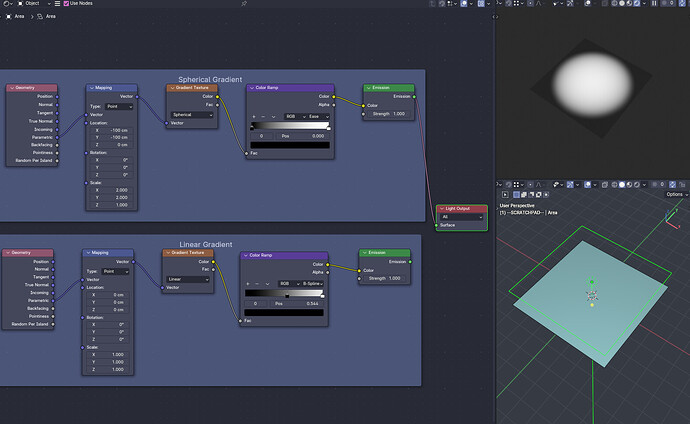Click the Parametric output socket of upper Geometry

[57, 137]
